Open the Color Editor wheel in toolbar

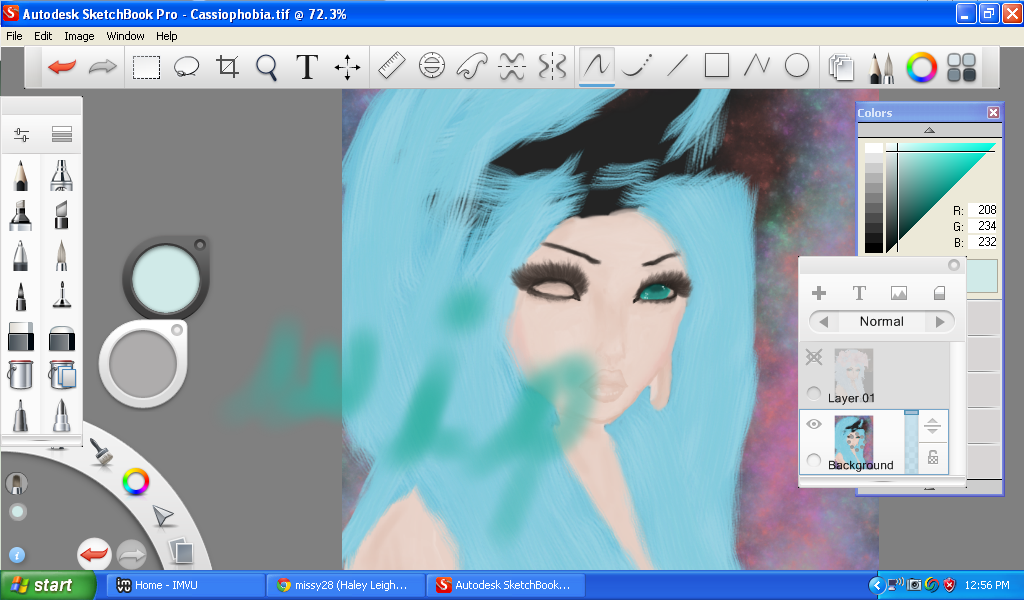(x=921, y=67)
